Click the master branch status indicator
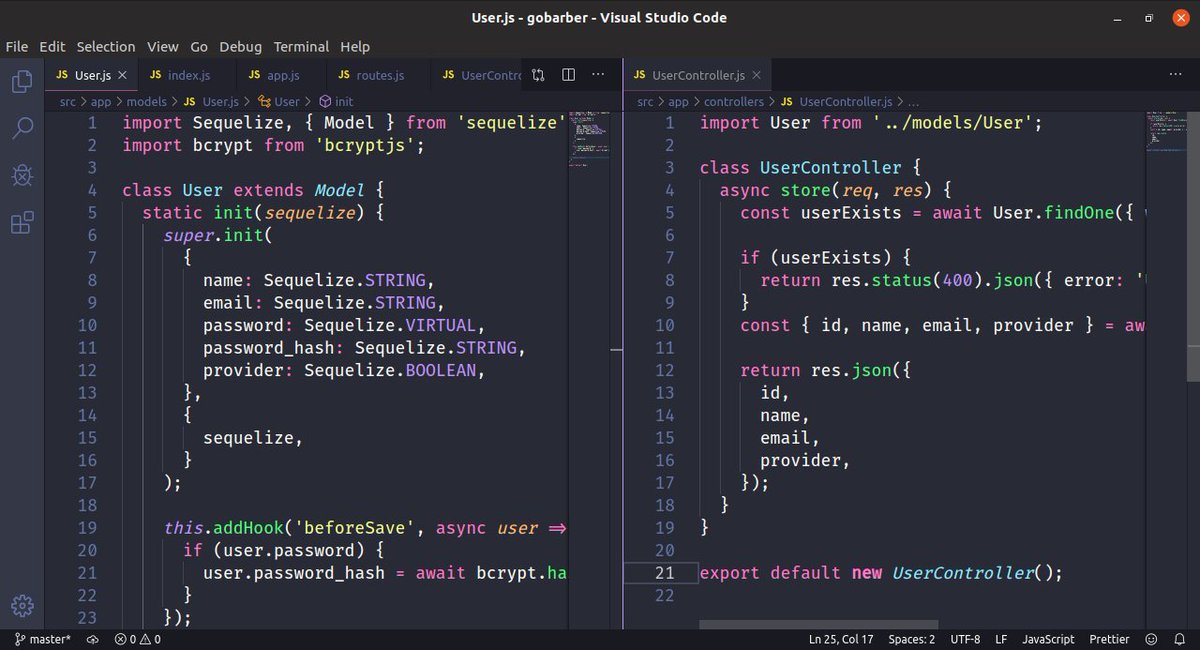 pos(42,639)
